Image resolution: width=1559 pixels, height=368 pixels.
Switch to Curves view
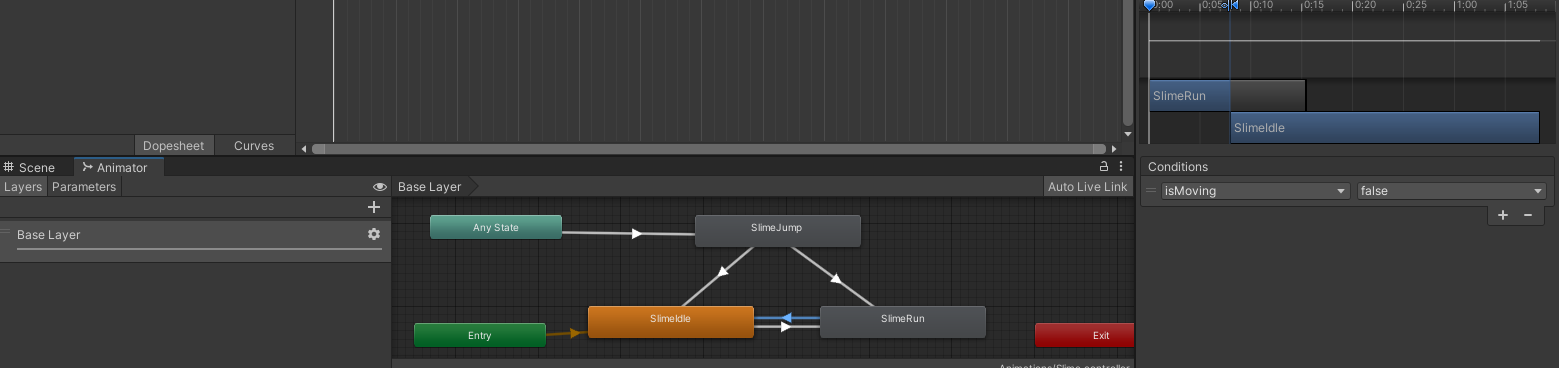[x=254, y=146]
